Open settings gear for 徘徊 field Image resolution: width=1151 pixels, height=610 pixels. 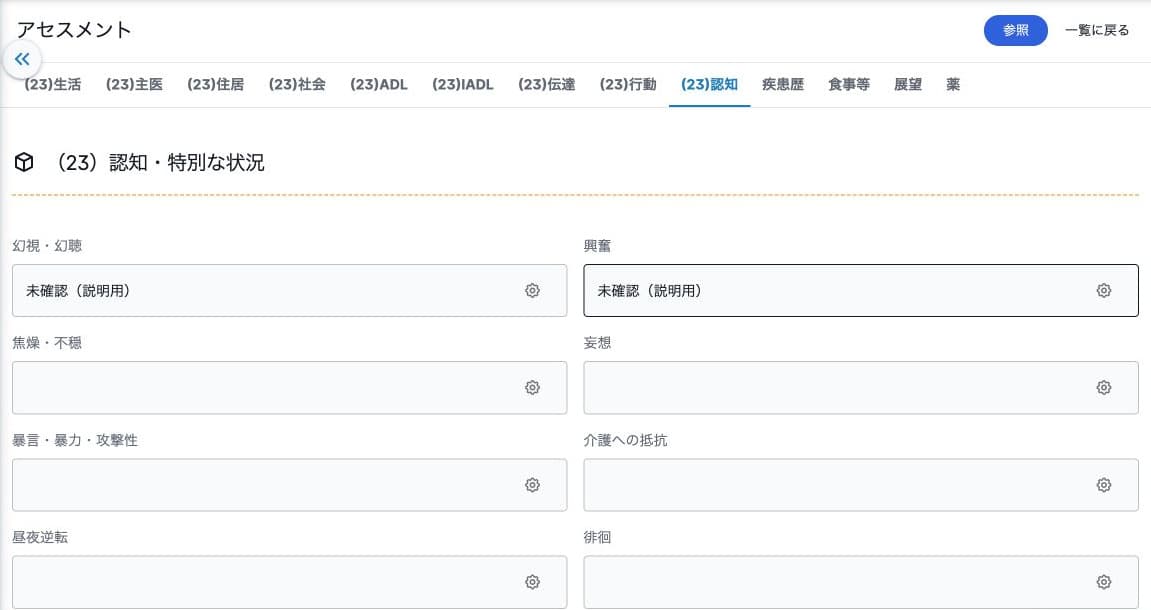[x=1103, y=582]
